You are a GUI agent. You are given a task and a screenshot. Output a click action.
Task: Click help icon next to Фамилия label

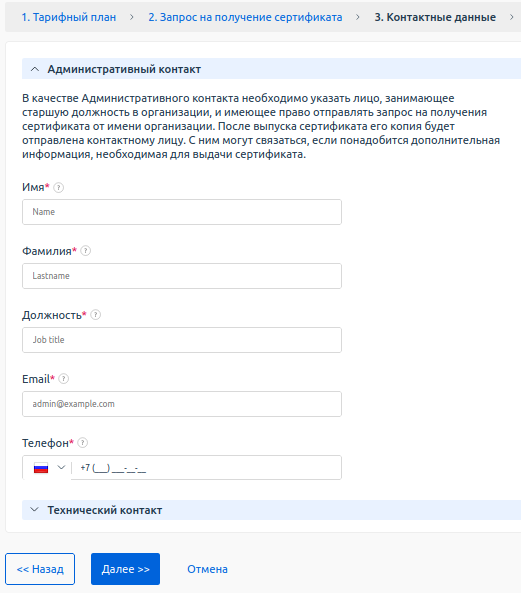[x=86, y=251]
